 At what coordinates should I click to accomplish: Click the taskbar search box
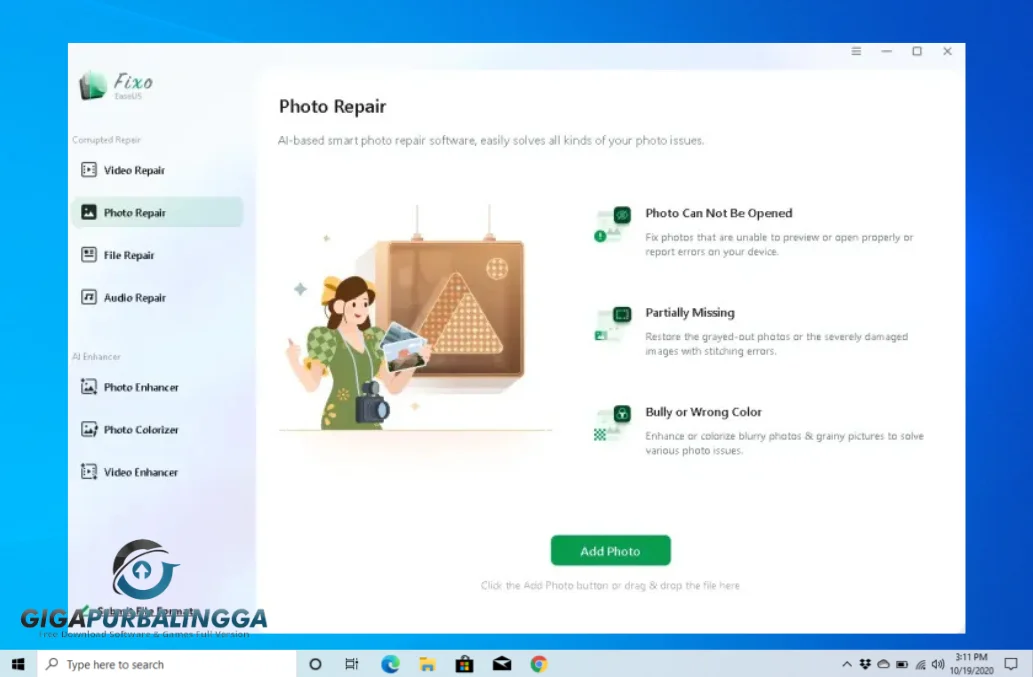(x=167, y=664)
